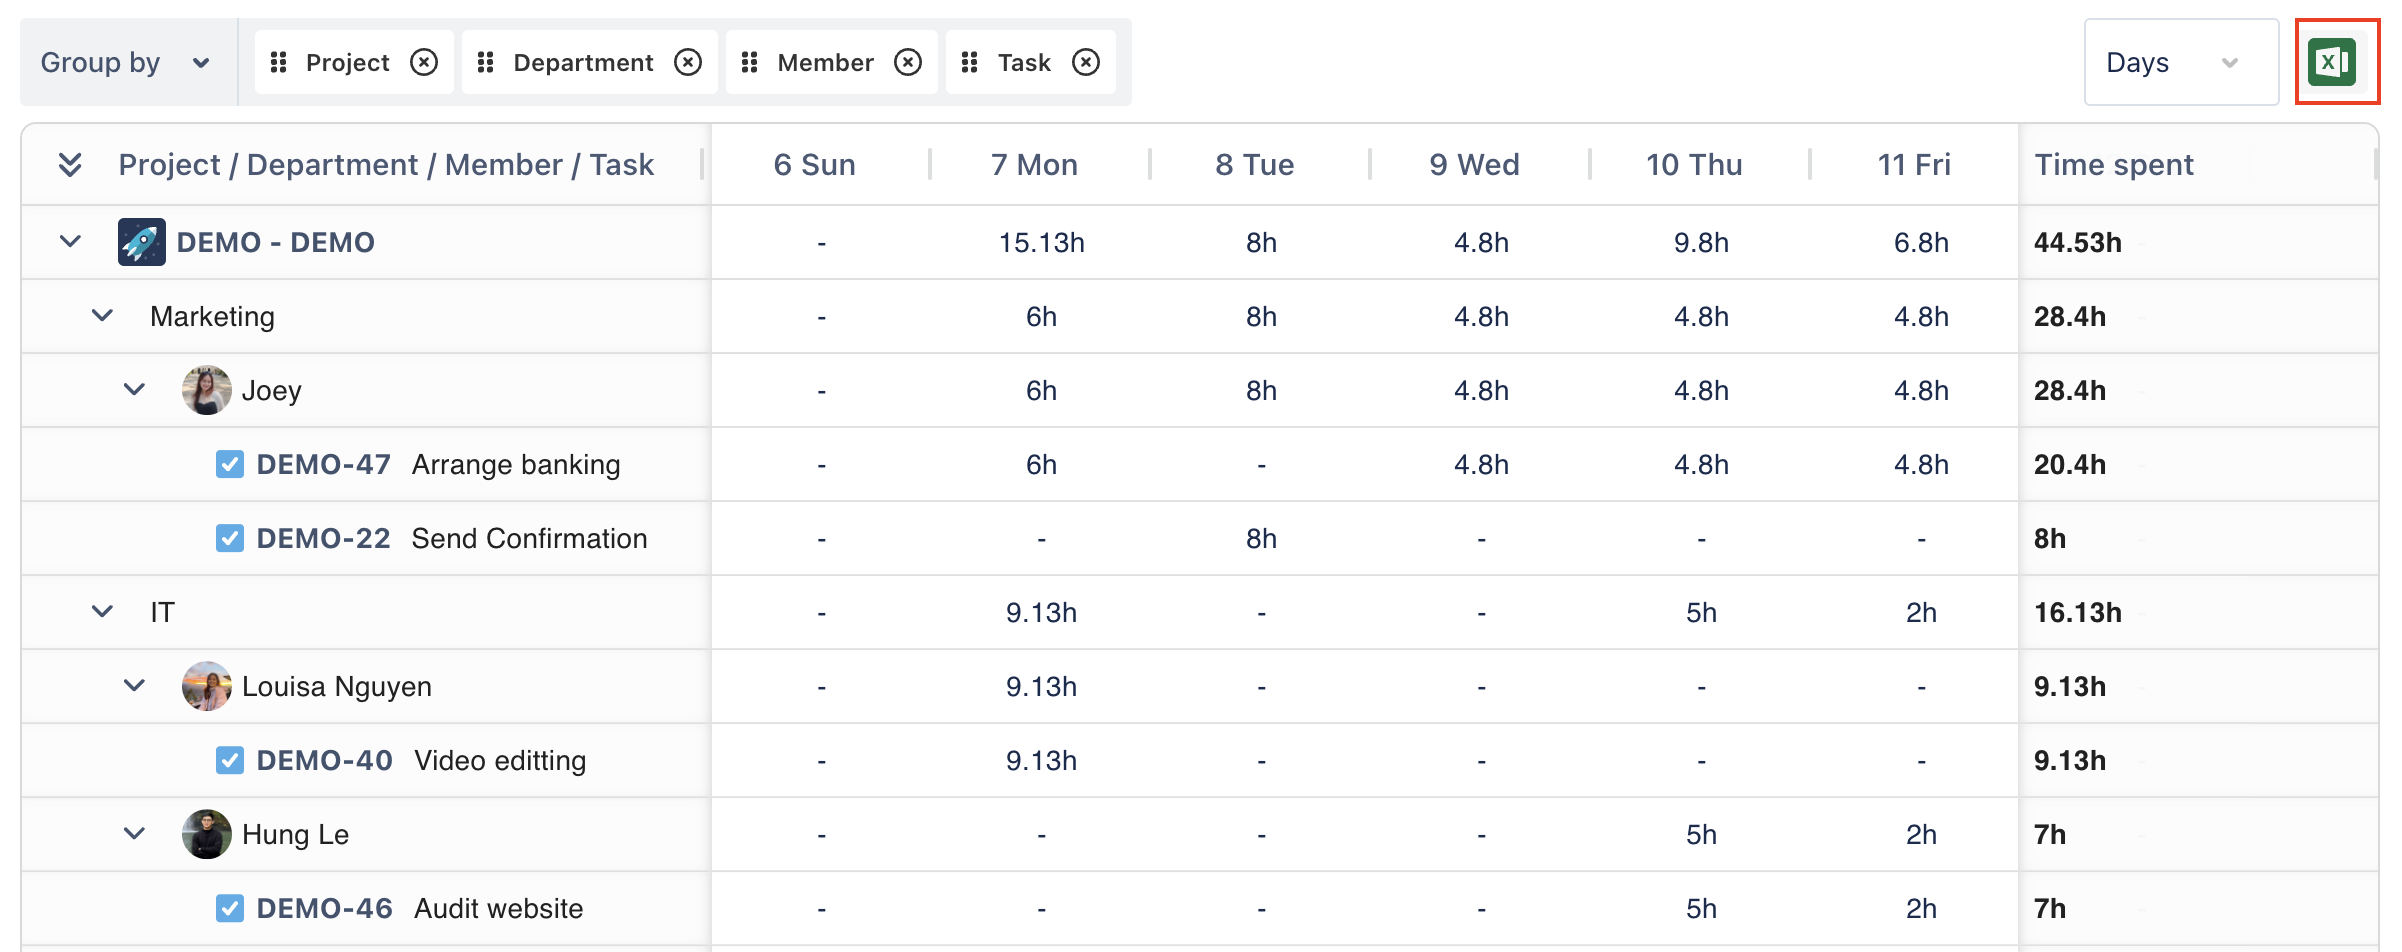The height and width of the screenshot is (952, 2402).
Task: Click Joey's avatar picture
Action: (x=206, y=390)
